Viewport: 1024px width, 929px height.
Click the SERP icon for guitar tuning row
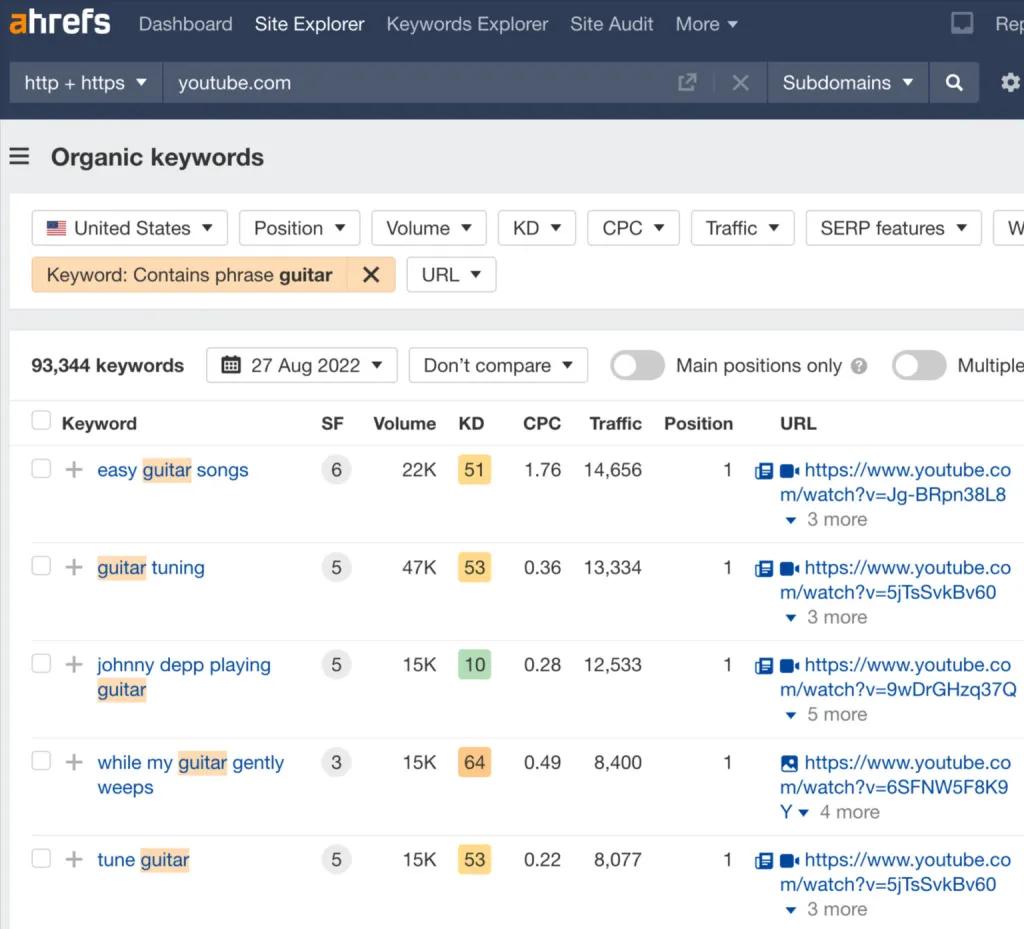[x=764, y=568]
